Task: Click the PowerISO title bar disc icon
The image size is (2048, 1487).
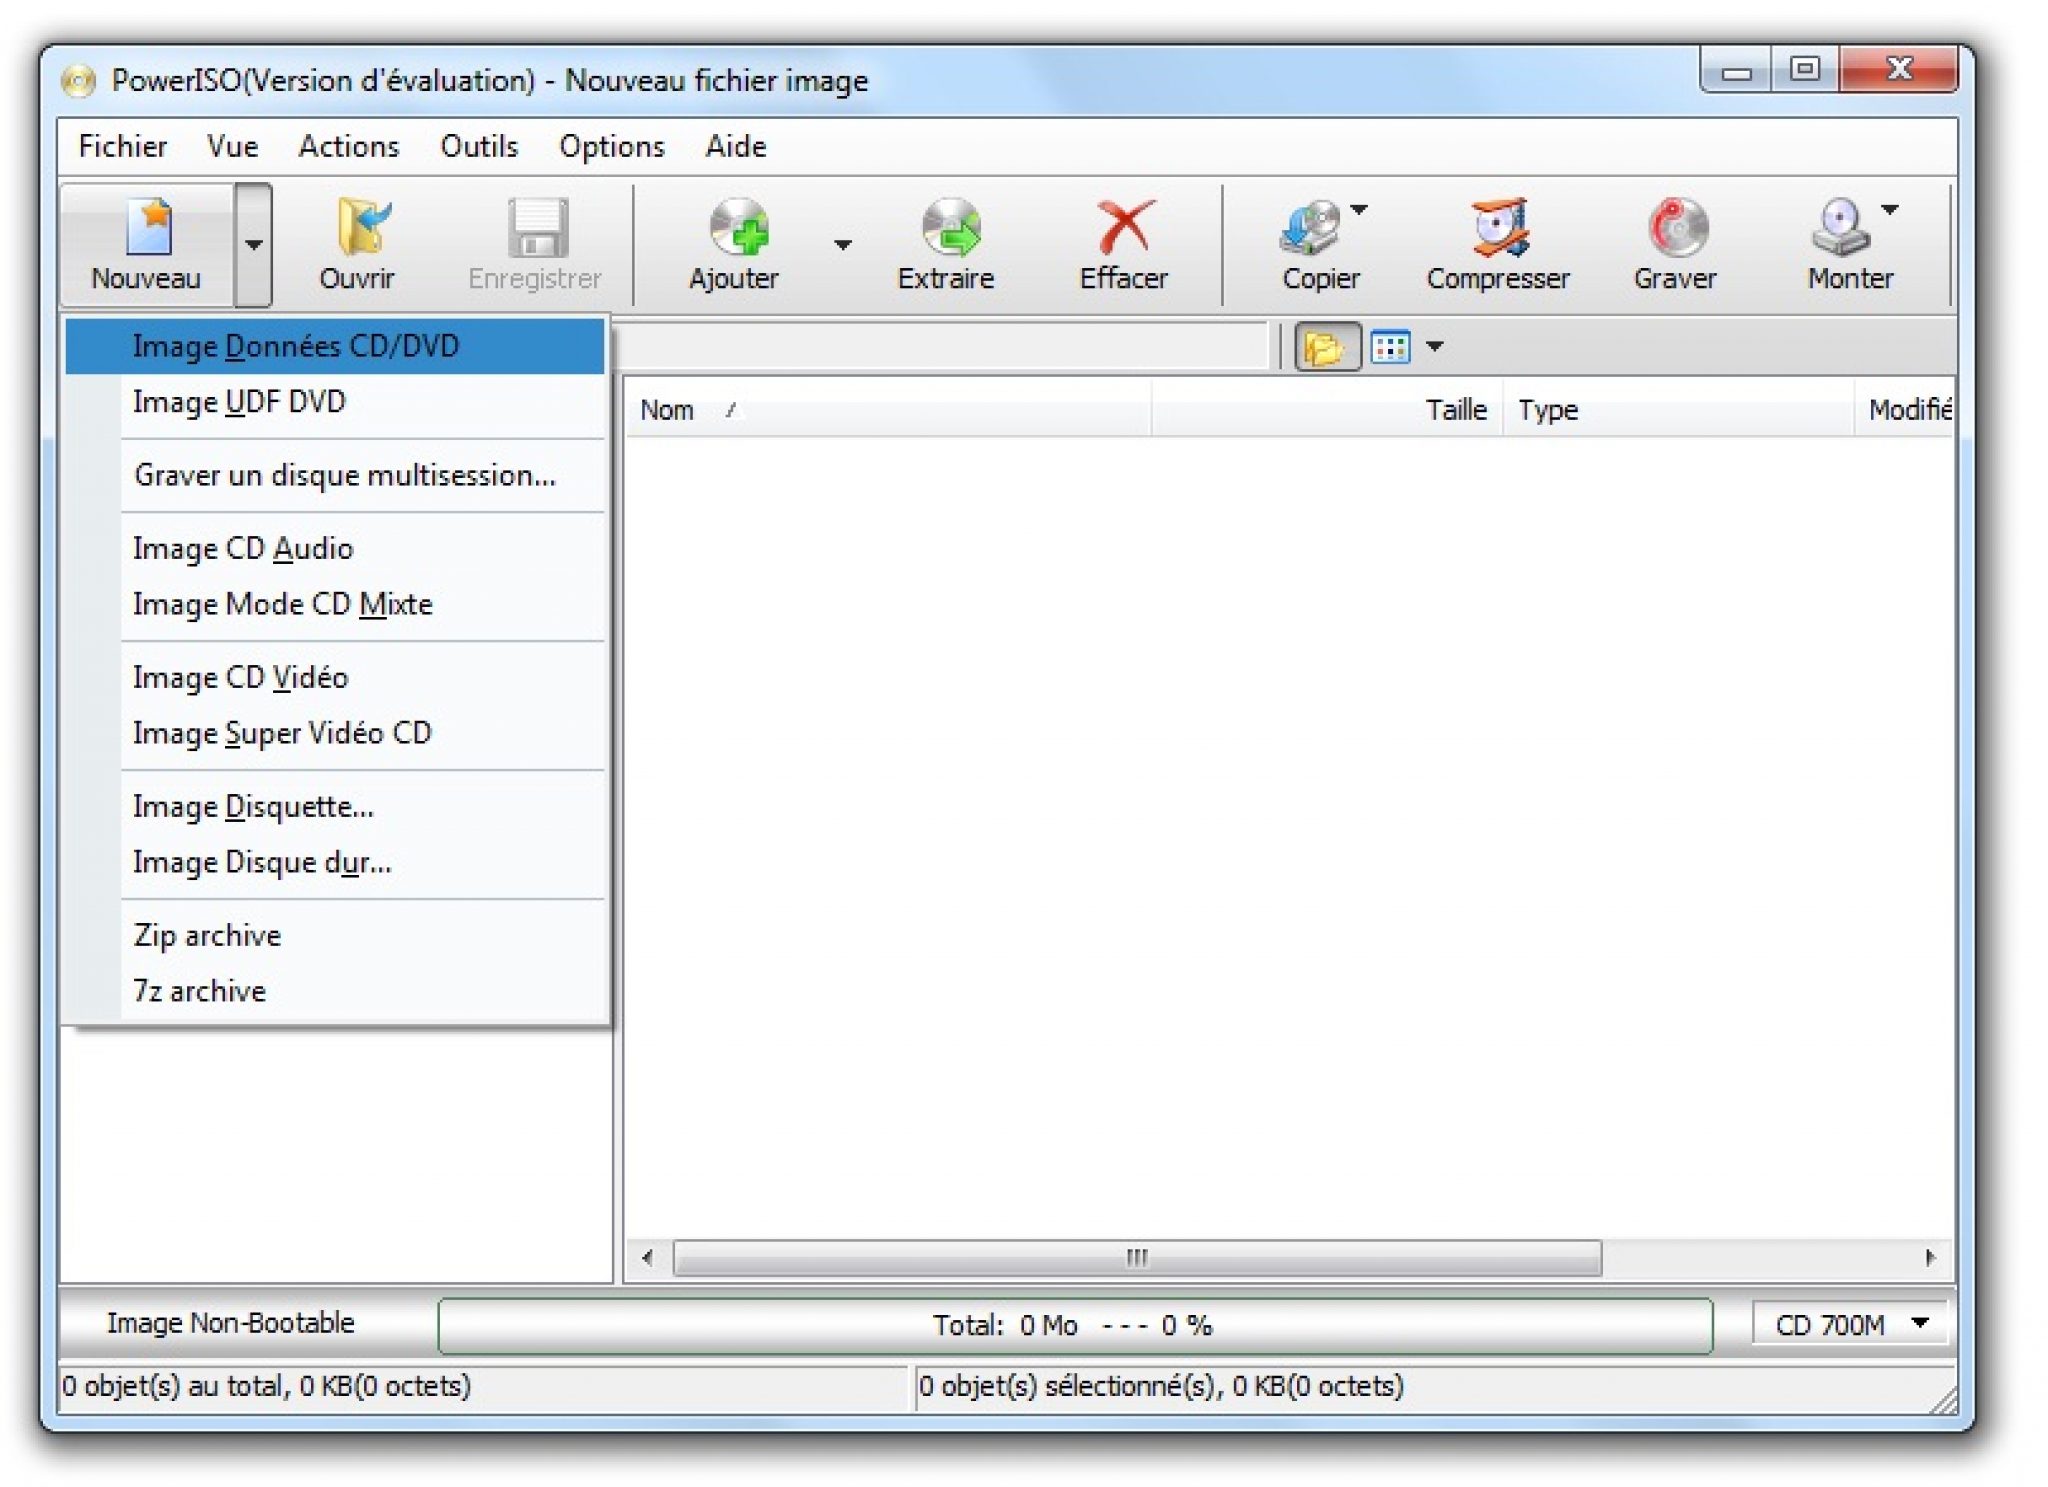Action: tap(77, 80)
